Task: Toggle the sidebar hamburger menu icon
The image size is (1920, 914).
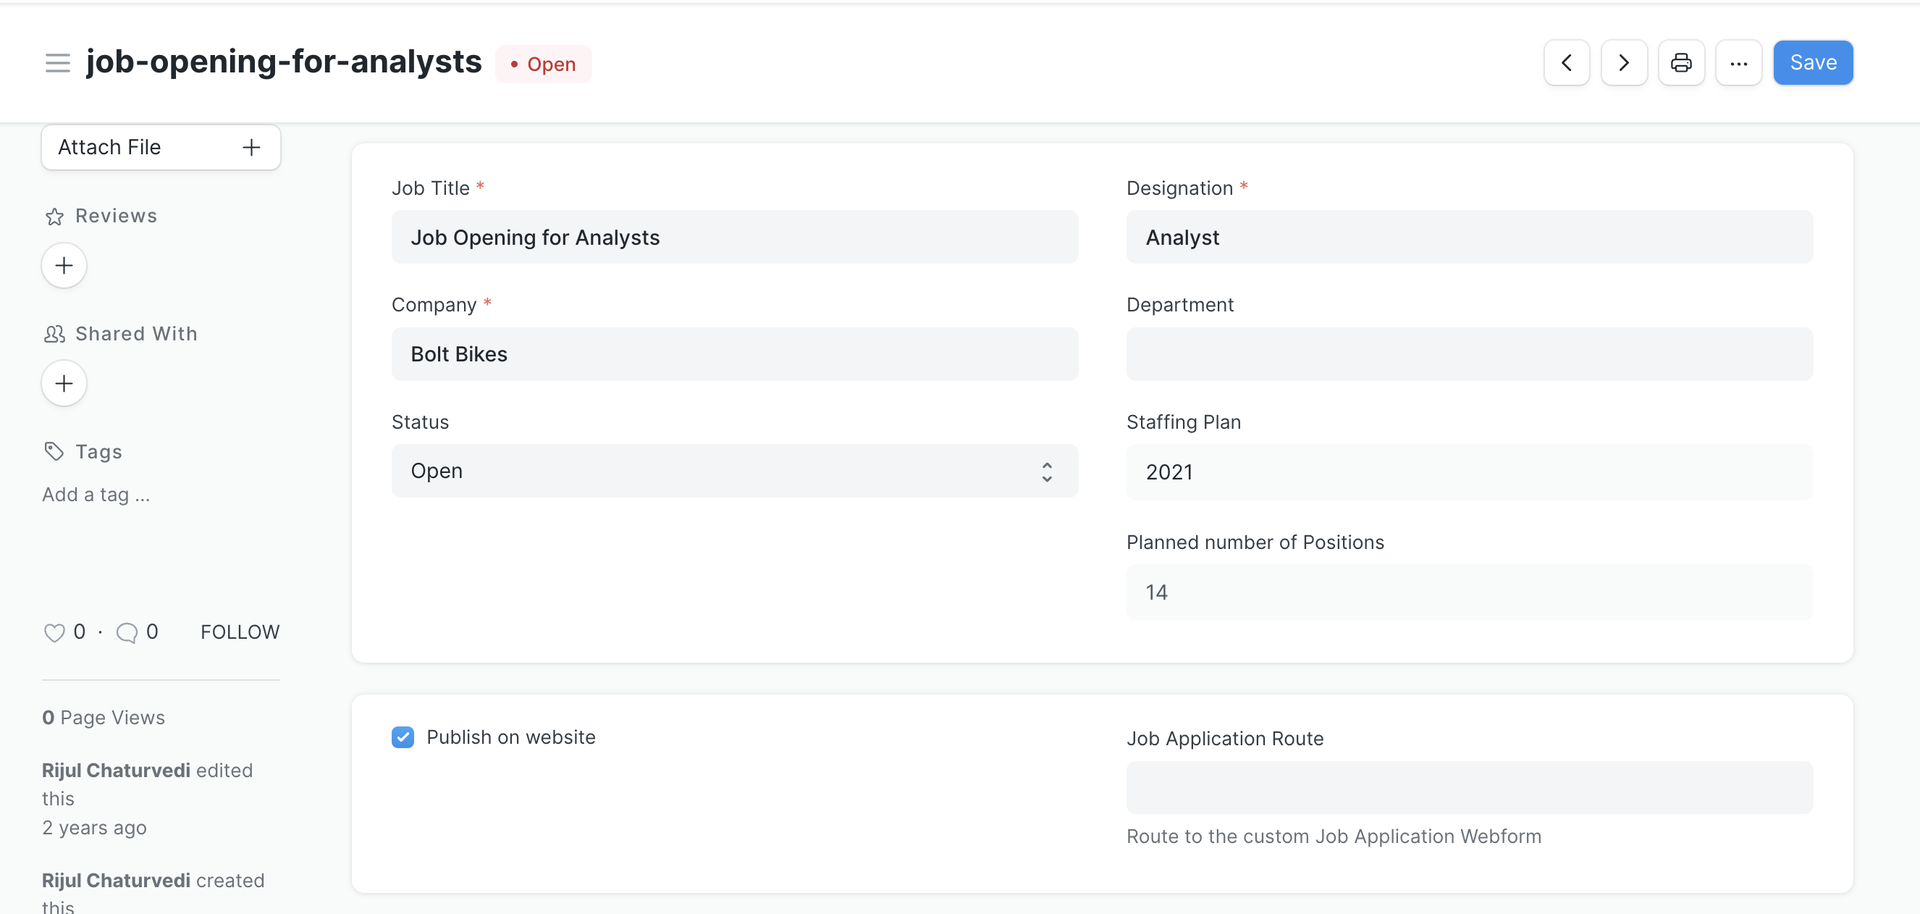Action: [58, 63]
